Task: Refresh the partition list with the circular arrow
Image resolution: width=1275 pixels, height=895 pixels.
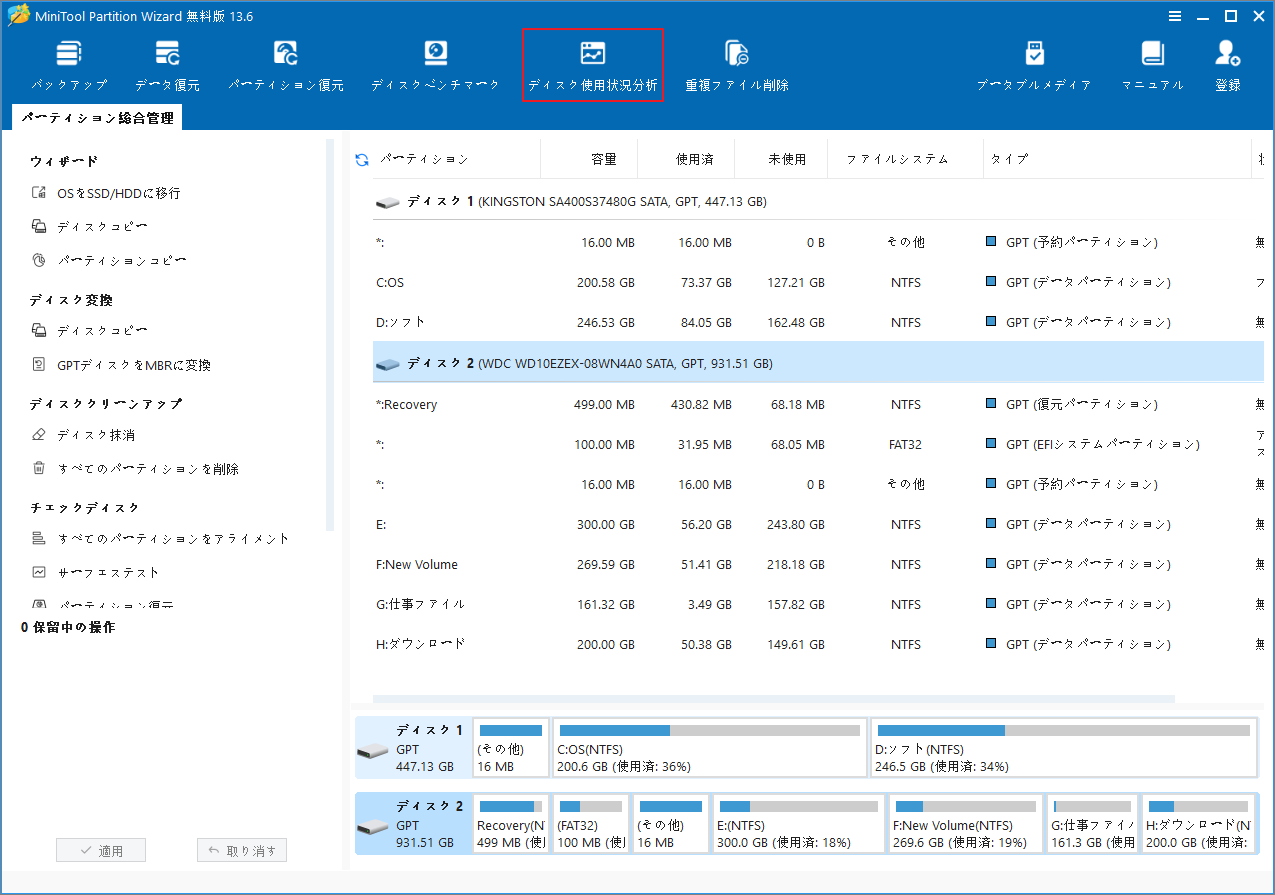Action: click(x=360, y=158)
